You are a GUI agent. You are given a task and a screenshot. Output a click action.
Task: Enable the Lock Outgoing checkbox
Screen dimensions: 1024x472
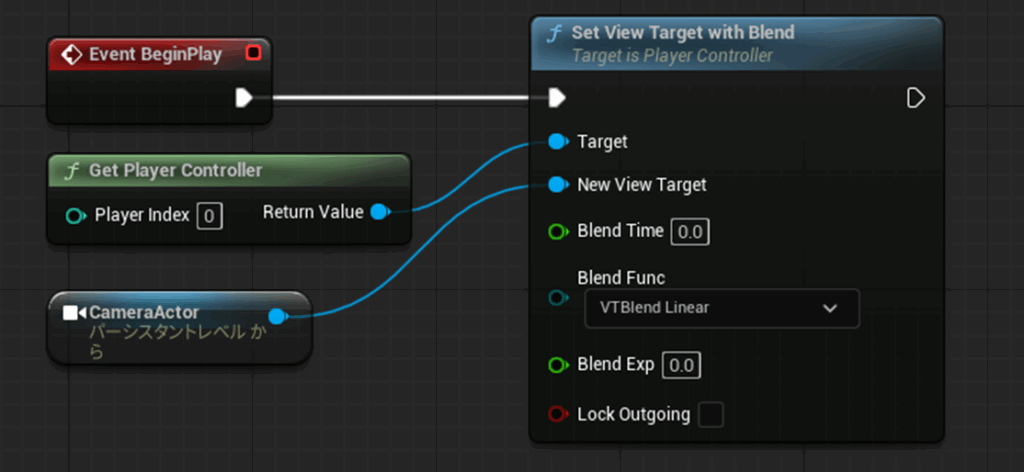point(710,414)
